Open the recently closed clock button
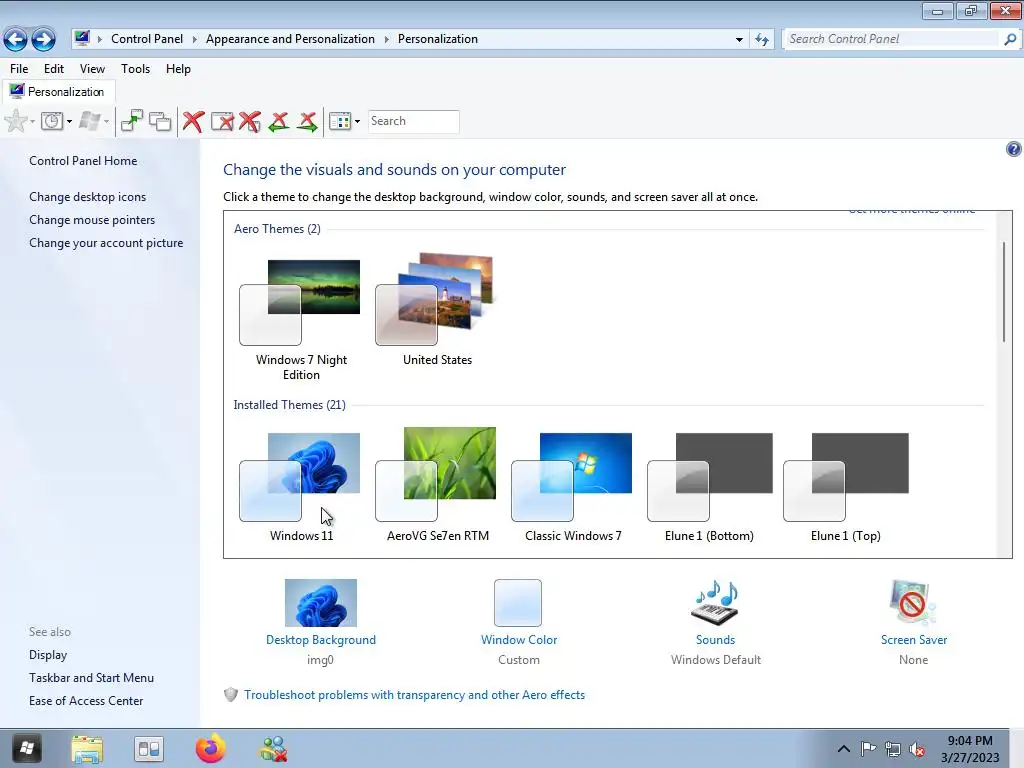This screenshot has width=1024, height=768. pyautogui.click(x=52, y=121)
